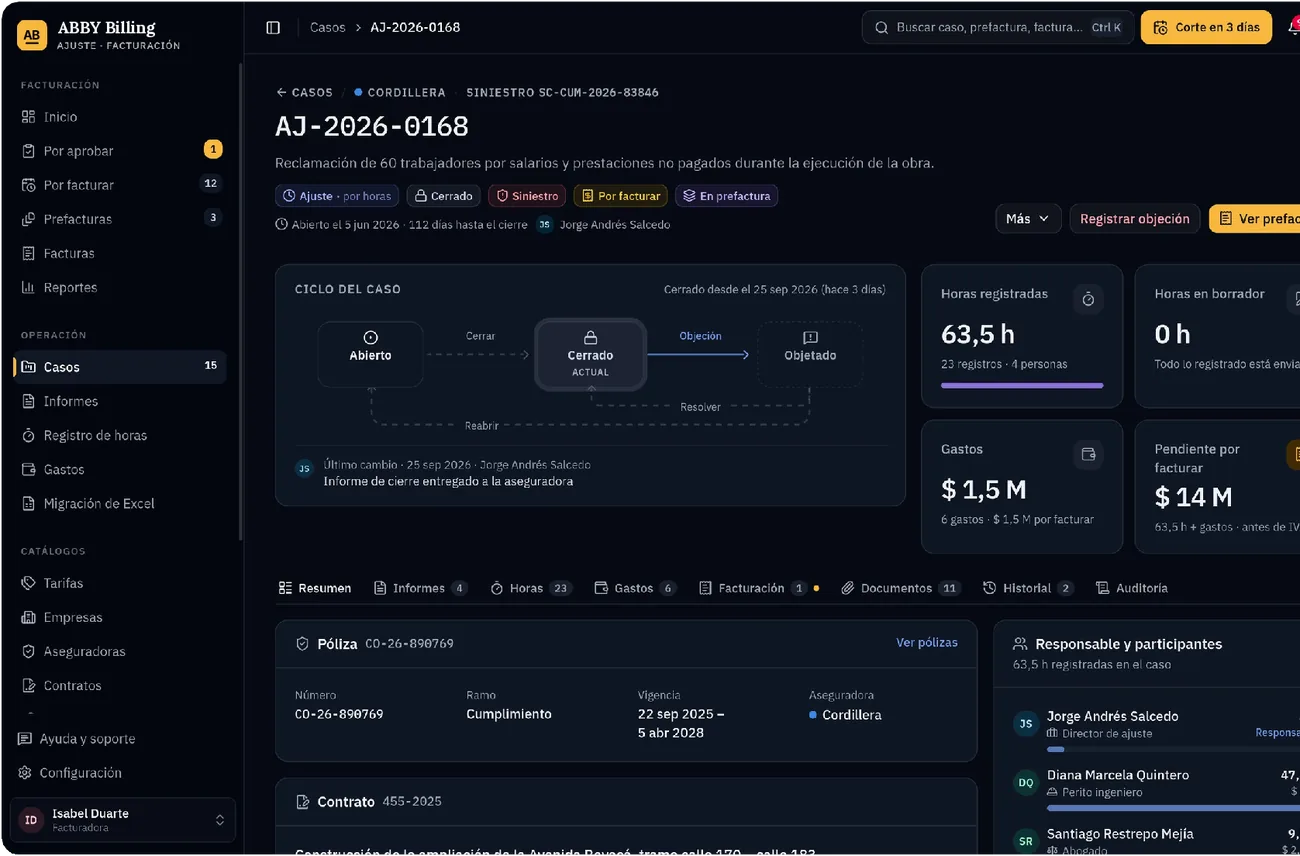The height and width of the screenshot is (856, 1300).
Task: Open Inicio in the sidebar
Action: coord(120,117)
